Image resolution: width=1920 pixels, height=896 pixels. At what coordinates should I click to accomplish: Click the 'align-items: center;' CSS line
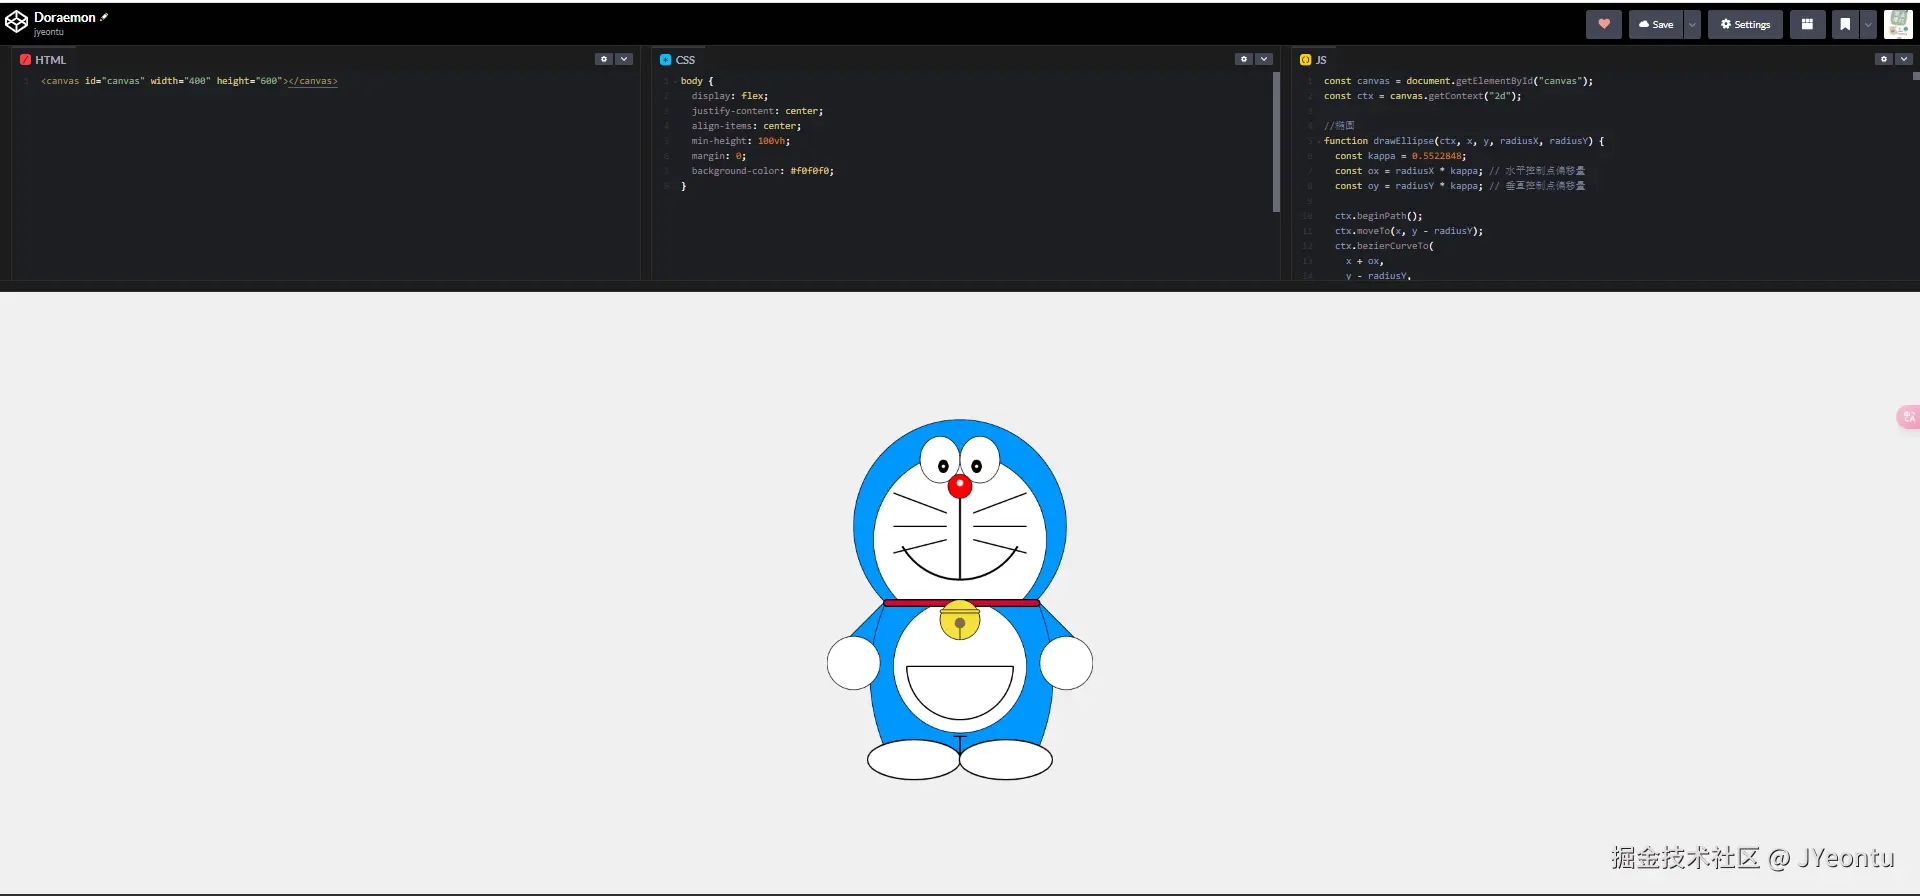coord(746,126)
